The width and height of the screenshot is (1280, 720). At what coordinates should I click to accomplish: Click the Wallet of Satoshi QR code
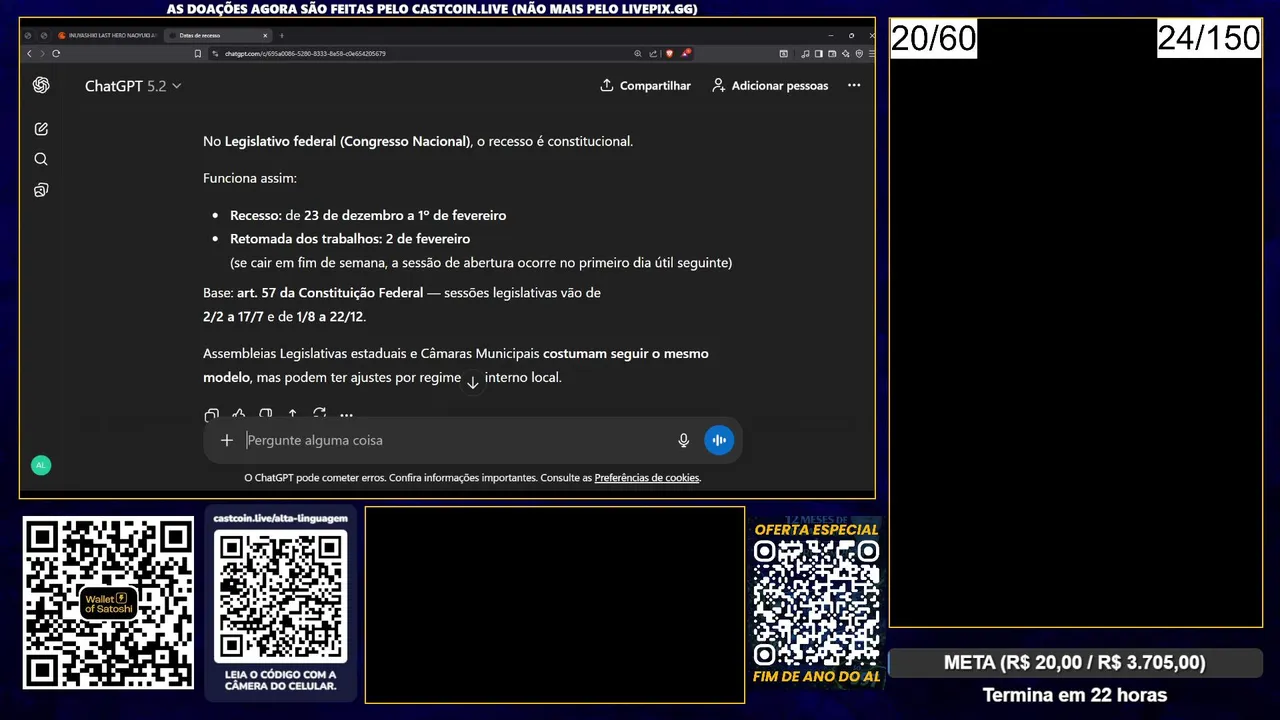[x=108, y=602]
